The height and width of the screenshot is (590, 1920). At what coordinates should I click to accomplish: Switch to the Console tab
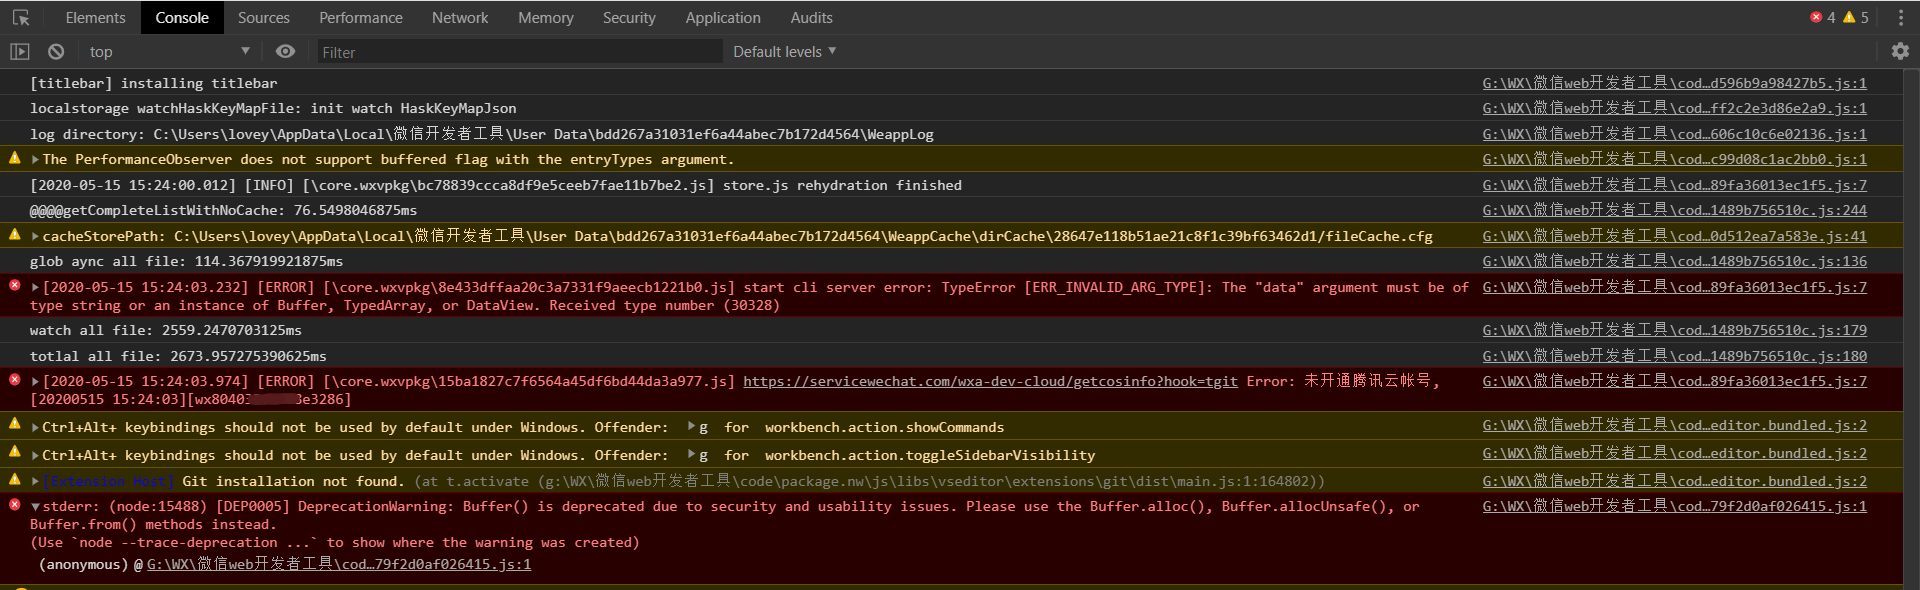[x=182, y=18]
